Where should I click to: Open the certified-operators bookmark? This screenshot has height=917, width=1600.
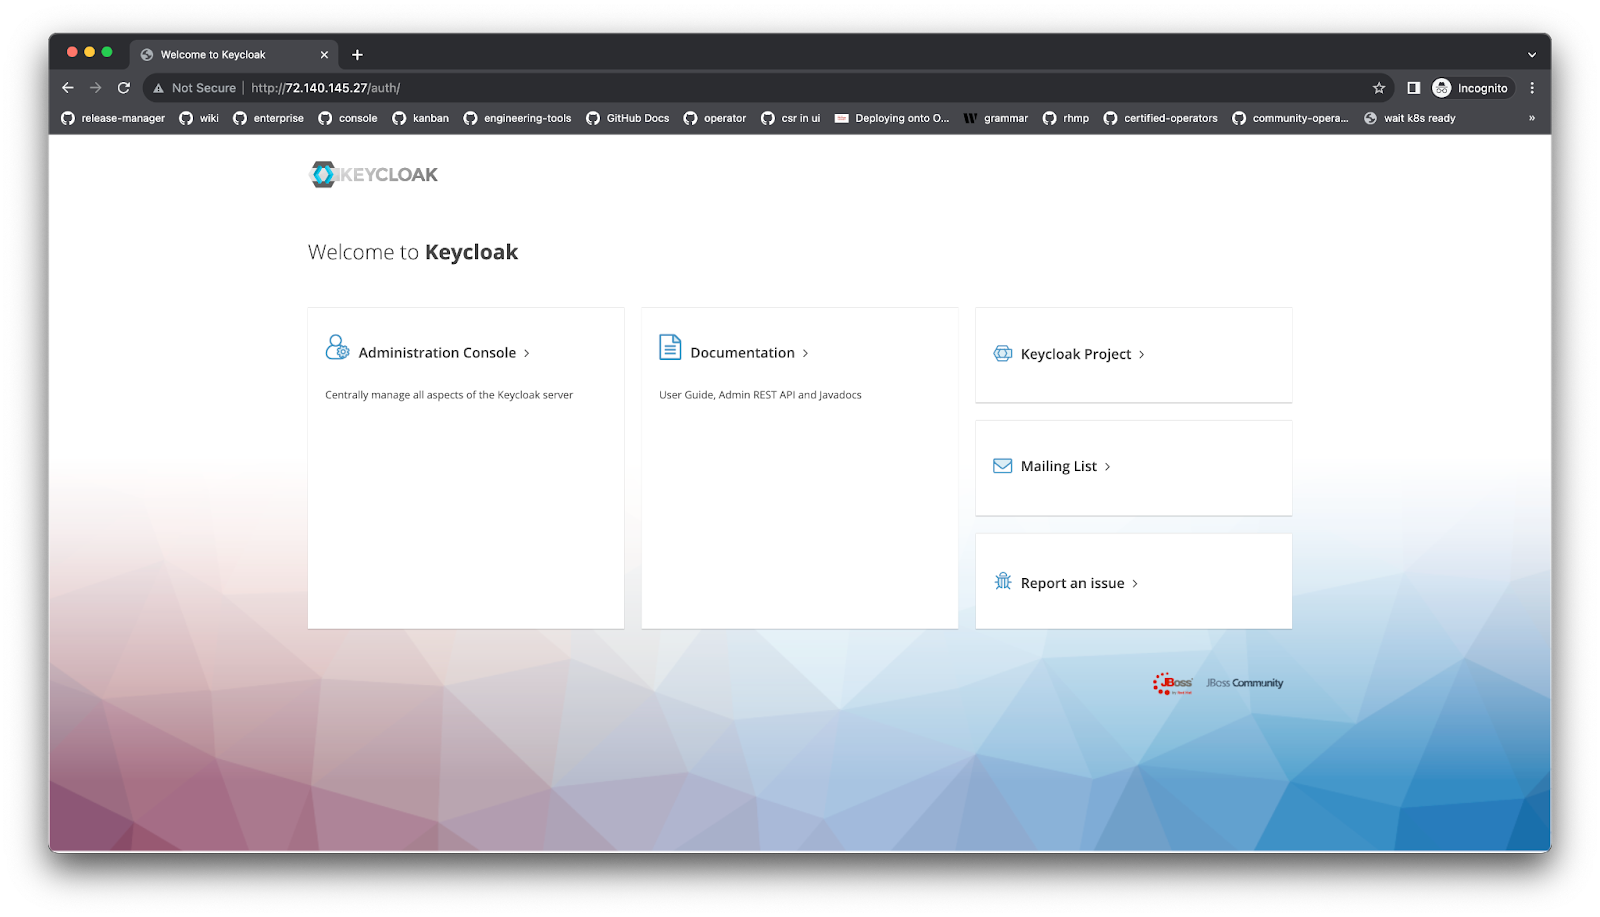coord(1161,118)
